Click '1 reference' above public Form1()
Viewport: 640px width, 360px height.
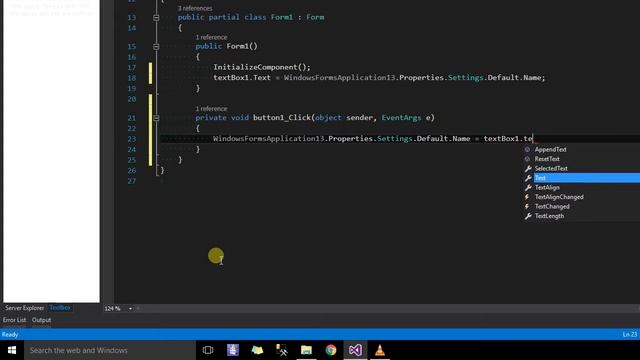point(211,37)
